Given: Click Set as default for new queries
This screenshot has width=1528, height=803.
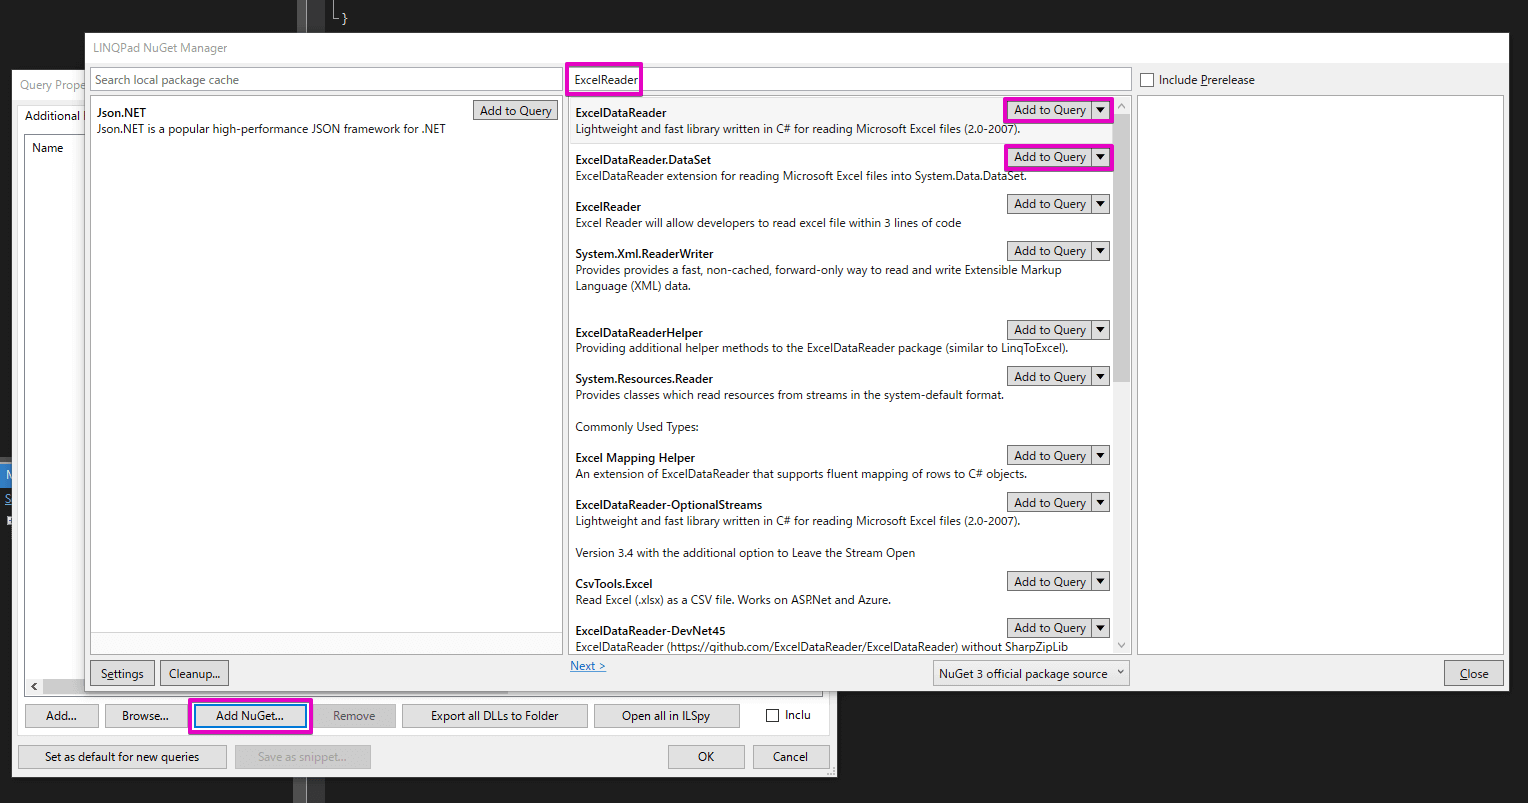Looking at the screenshot, I should [x=122, y=757].
